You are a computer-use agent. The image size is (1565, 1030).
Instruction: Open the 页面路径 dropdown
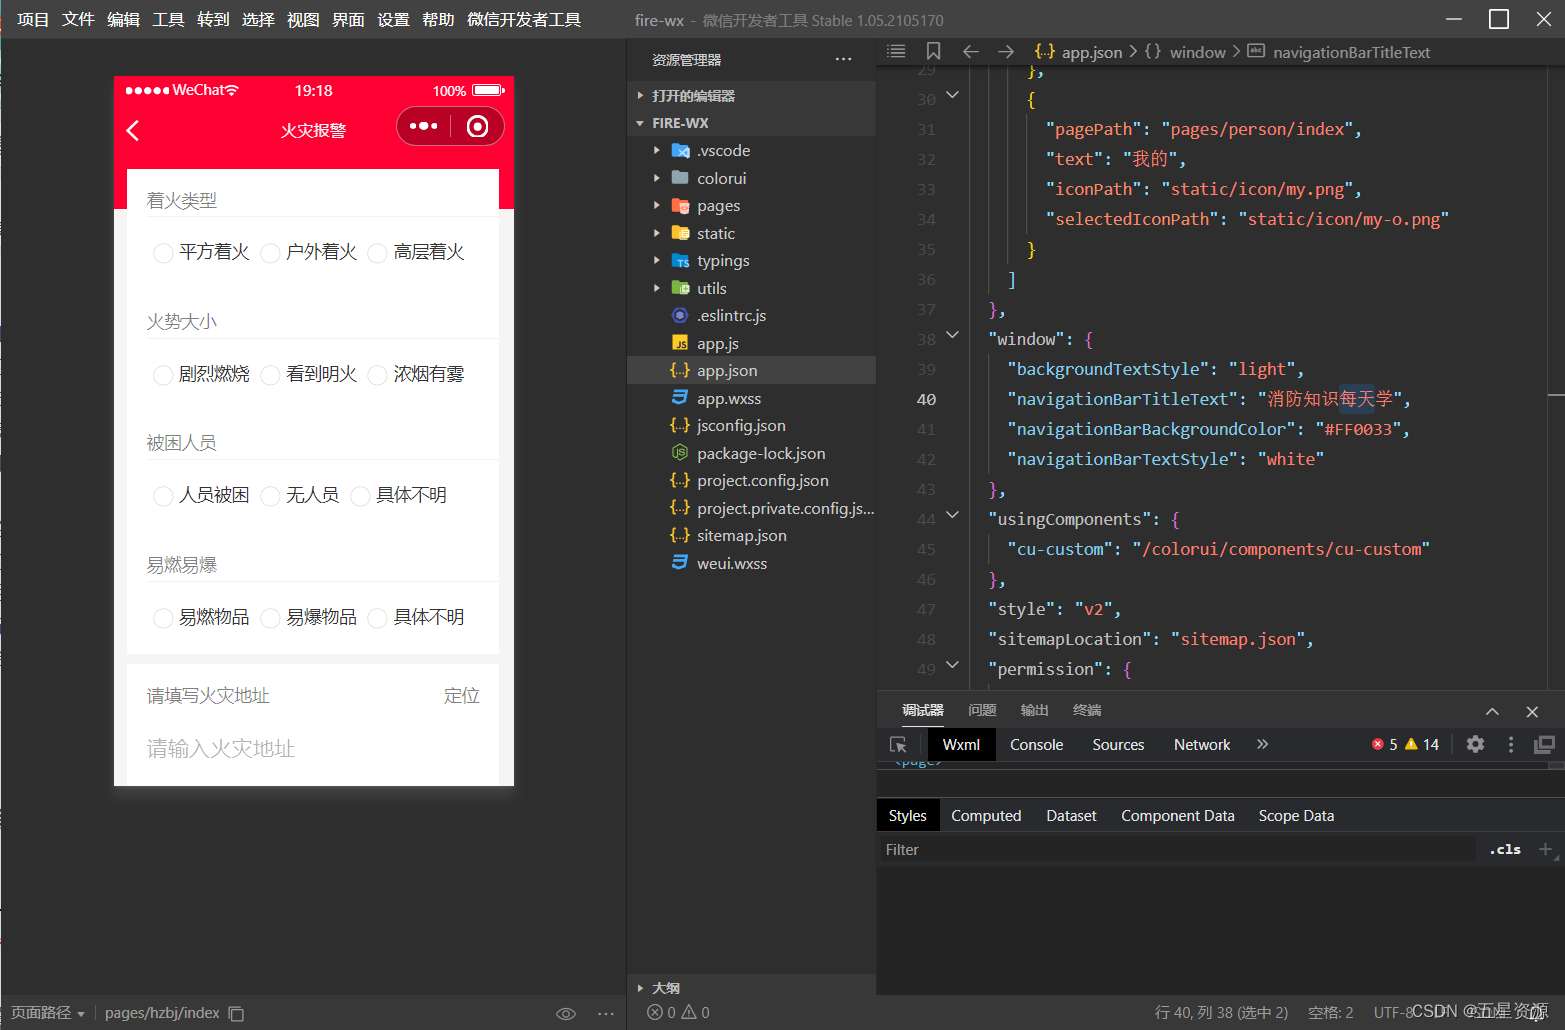pos(48,1013)
